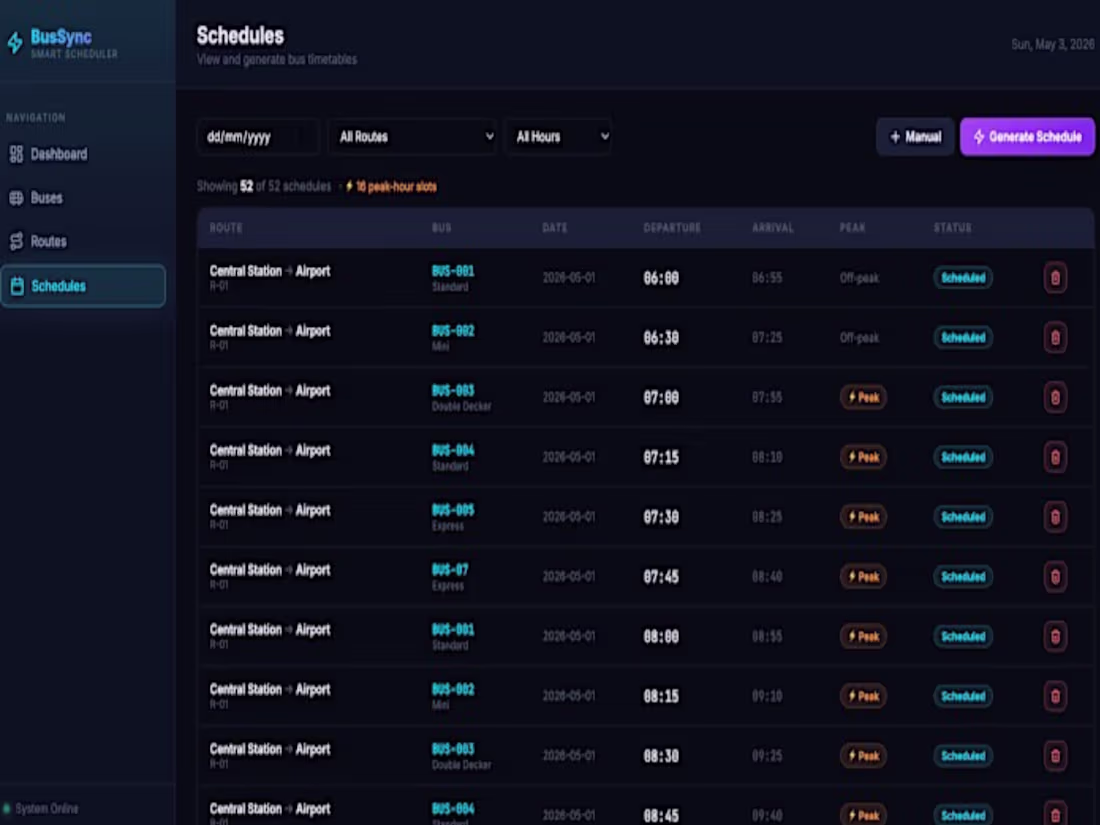Go to Dashboard in the navigation

click(x=83, y=154)
